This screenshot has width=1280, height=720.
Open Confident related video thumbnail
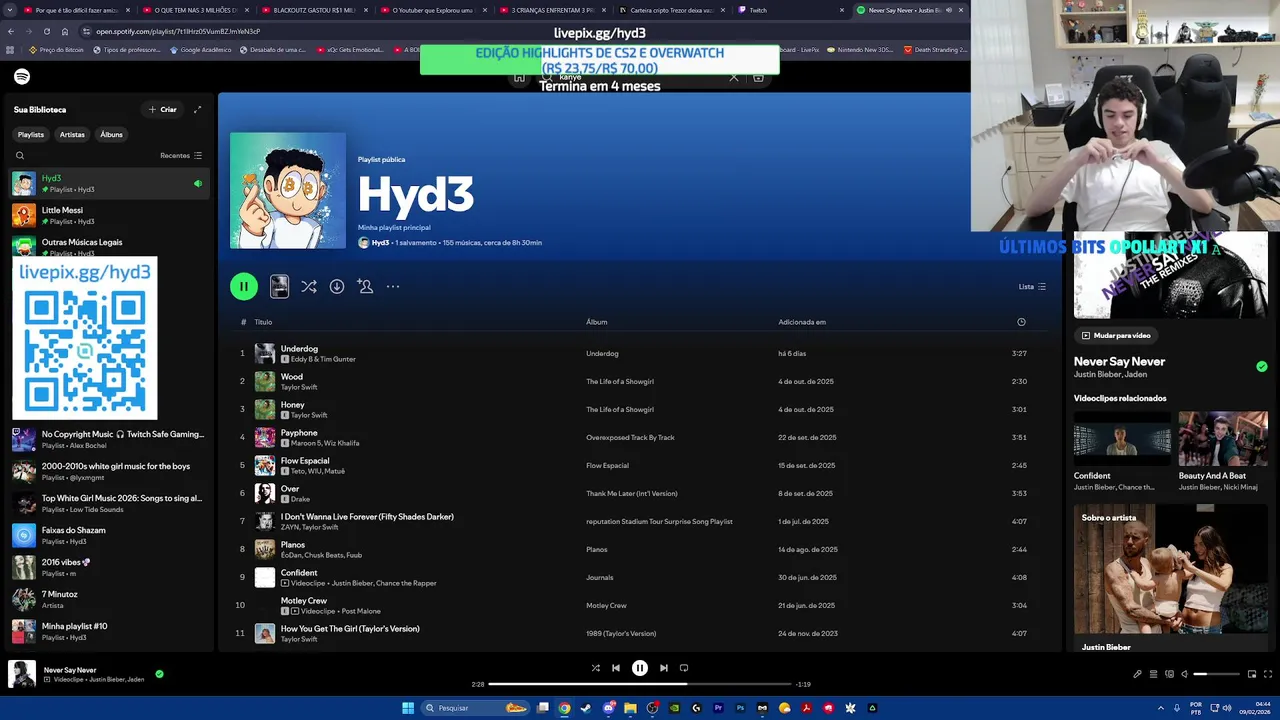click(x=1122, y=438)
